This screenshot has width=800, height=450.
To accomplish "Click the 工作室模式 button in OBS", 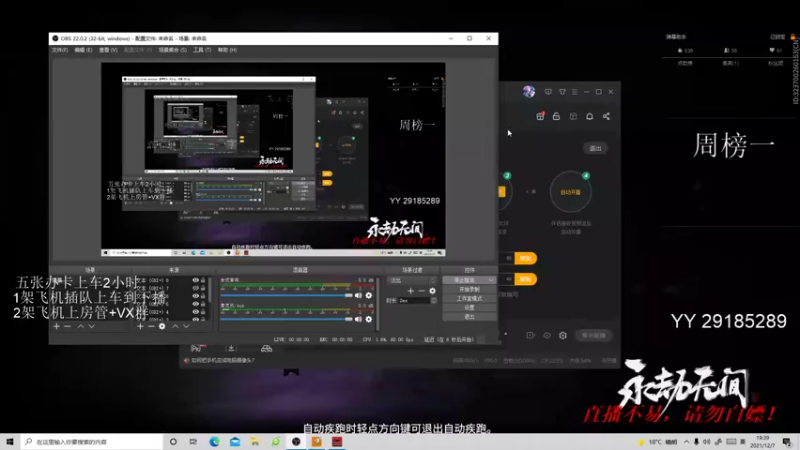I will (469, 298).
